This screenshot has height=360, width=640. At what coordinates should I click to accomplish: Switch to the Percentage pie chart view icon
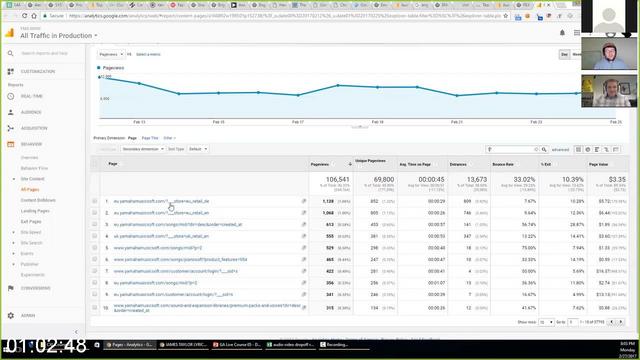coord(588,149)
